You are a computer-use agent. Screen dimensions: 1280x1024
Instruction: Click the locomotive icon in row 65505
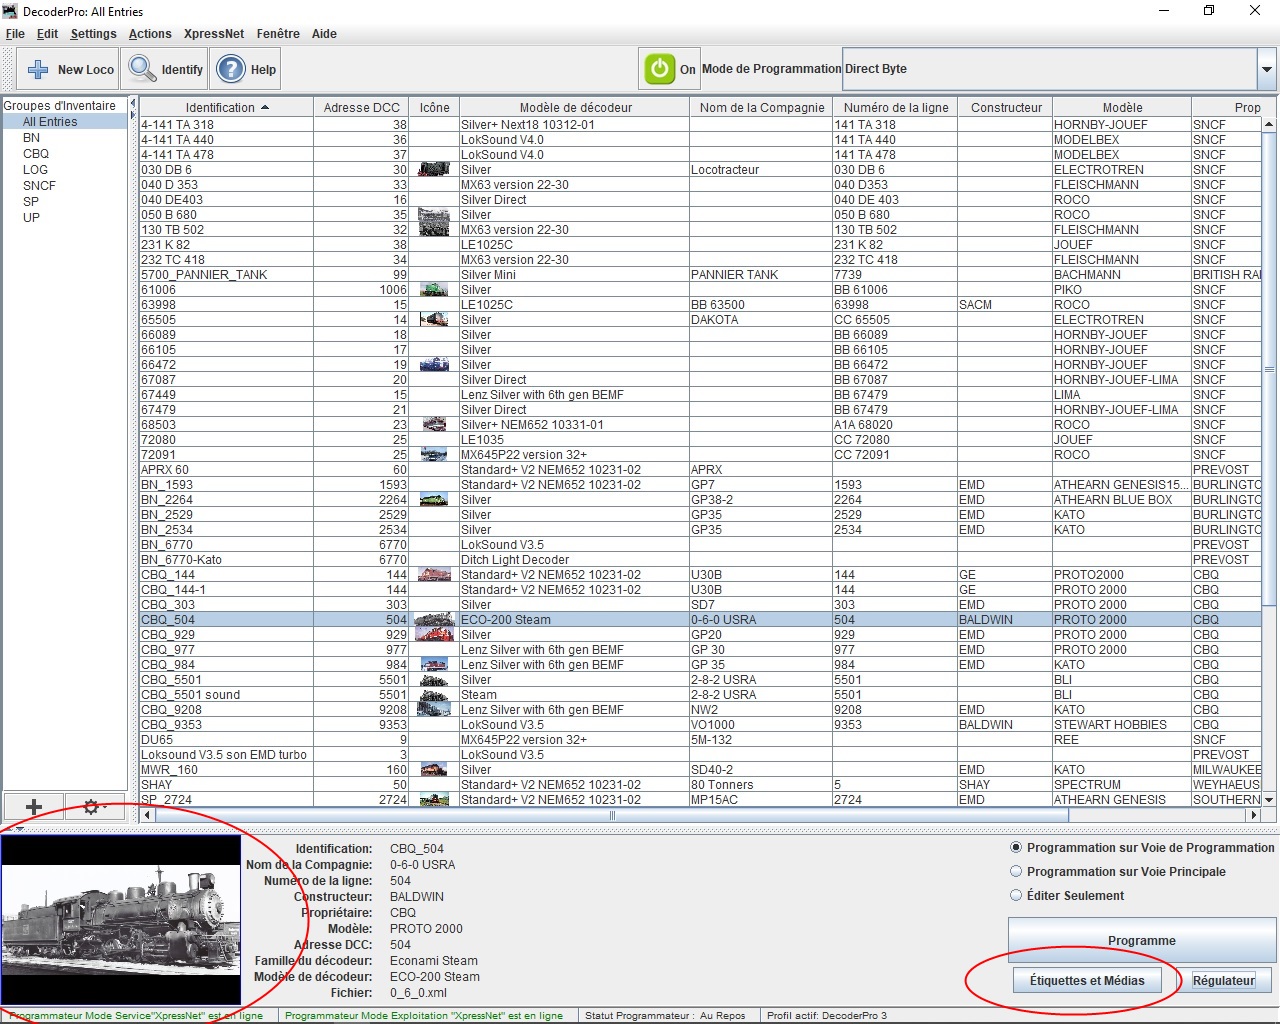pyautogui.click(x=434, y=320)
